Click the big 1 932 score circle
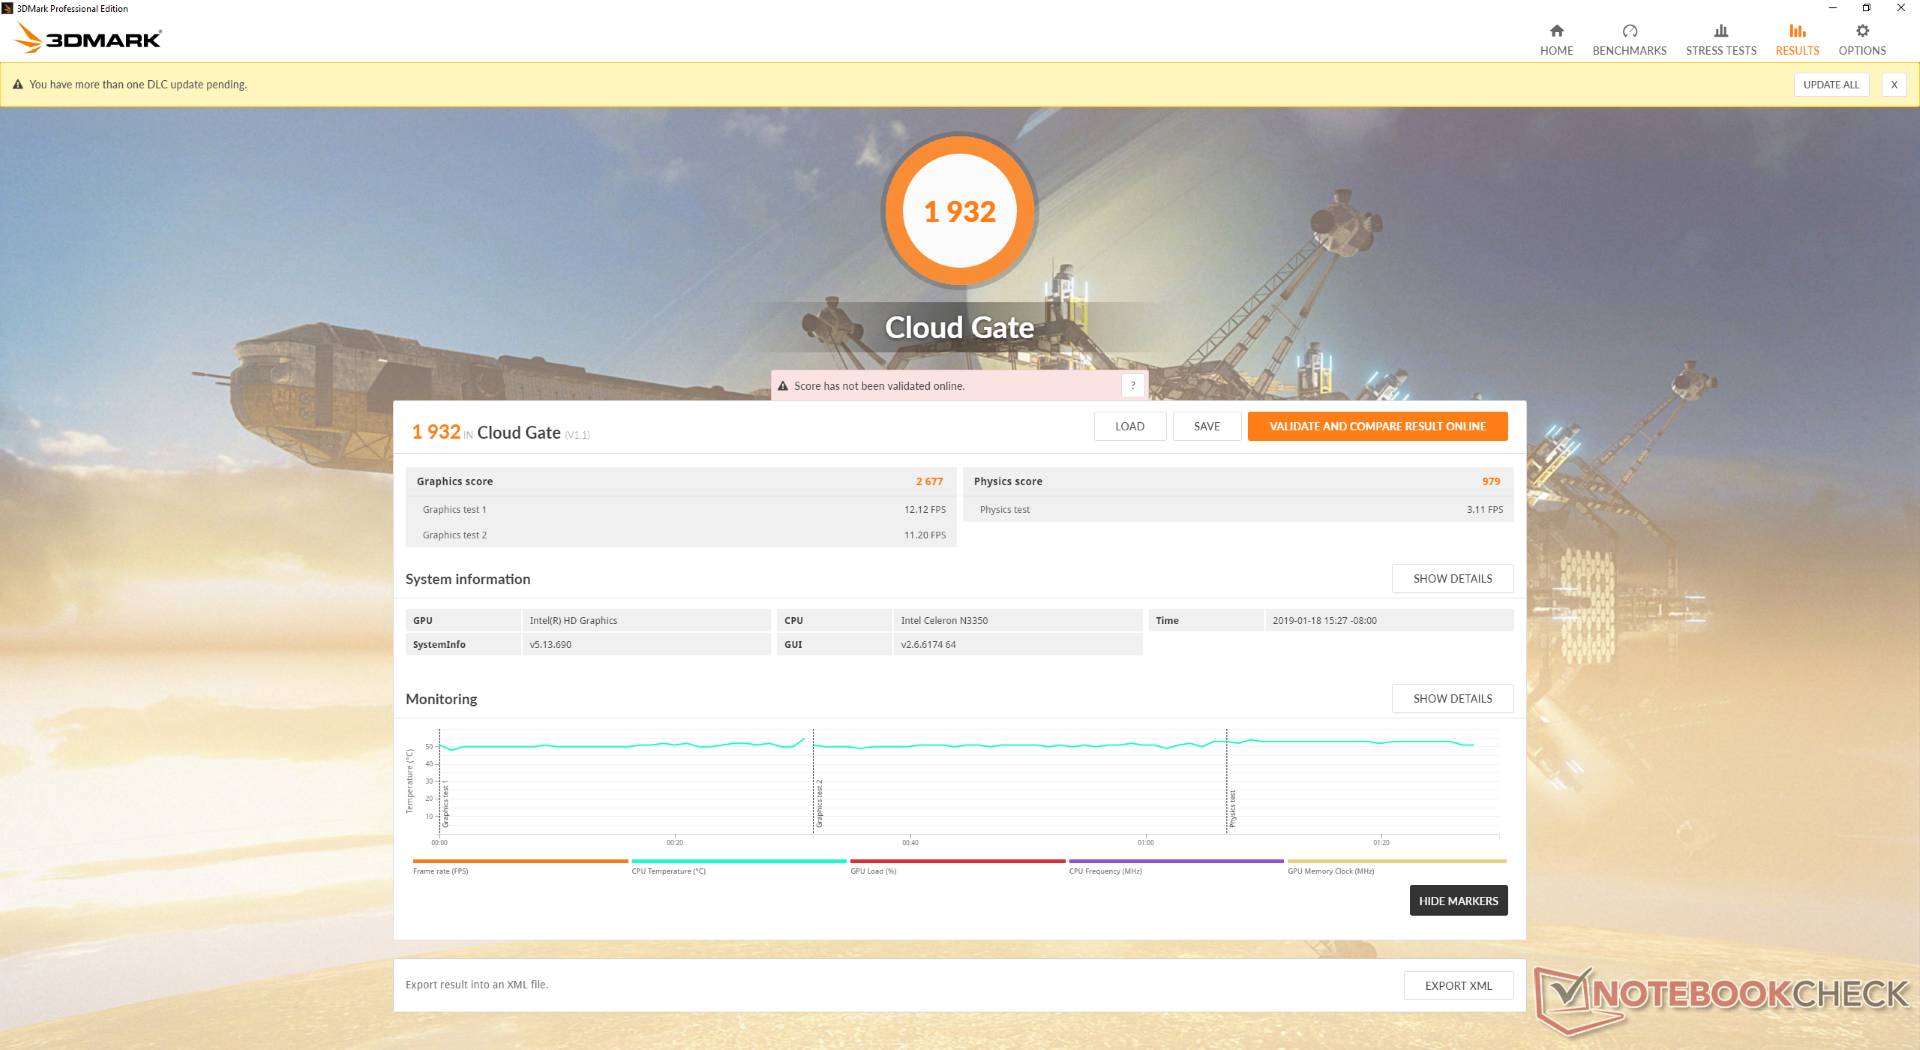 (959, 211)
